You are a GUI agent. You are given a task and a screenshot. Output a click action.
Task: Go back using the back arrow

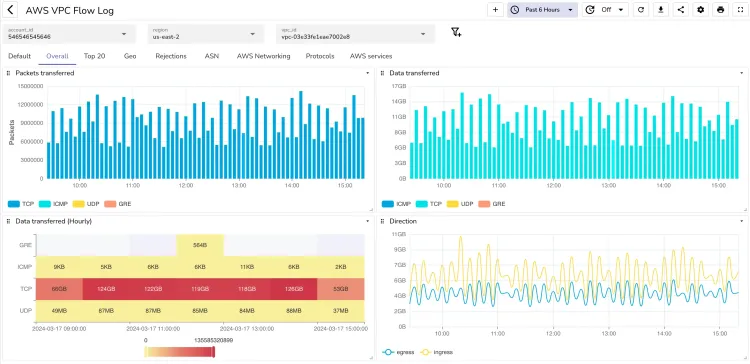coord(10,10)
